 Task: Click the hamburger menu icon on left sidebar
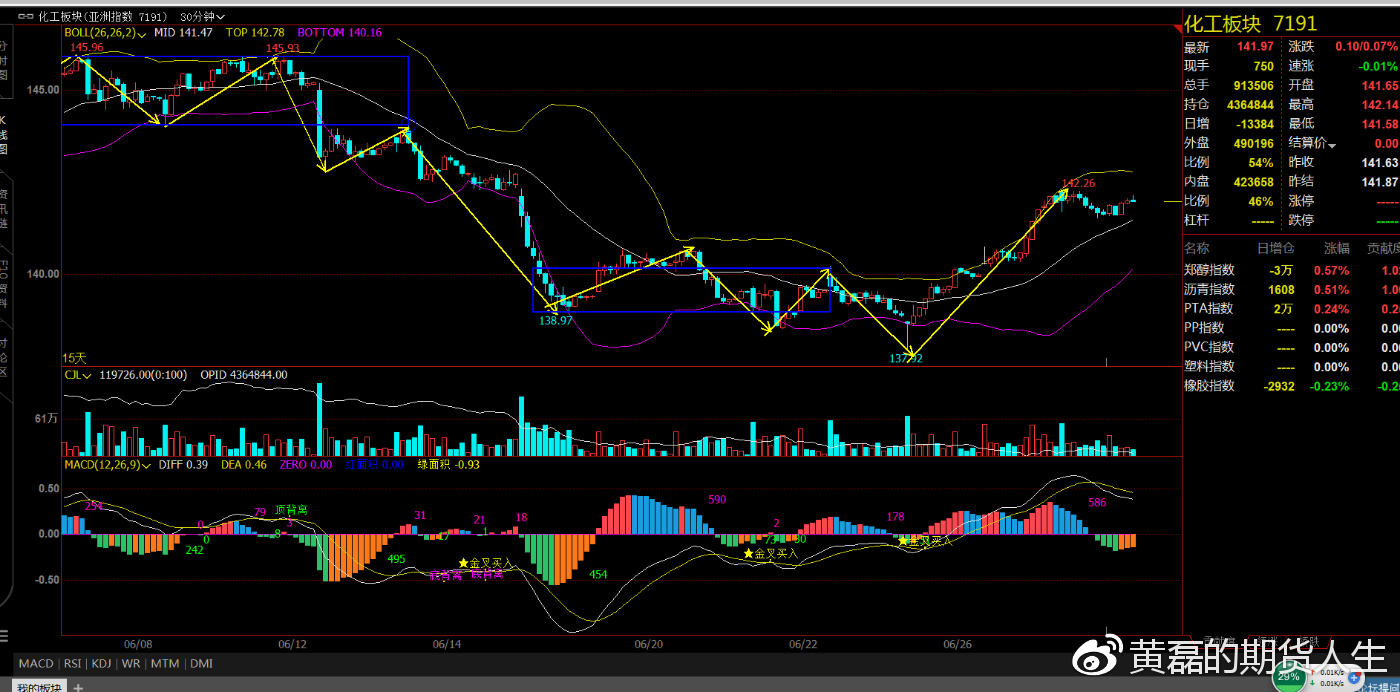(x=4, y=636)
